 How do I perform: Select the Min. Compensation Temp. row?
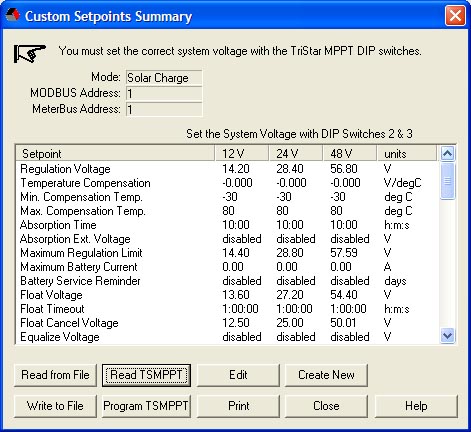227,197
